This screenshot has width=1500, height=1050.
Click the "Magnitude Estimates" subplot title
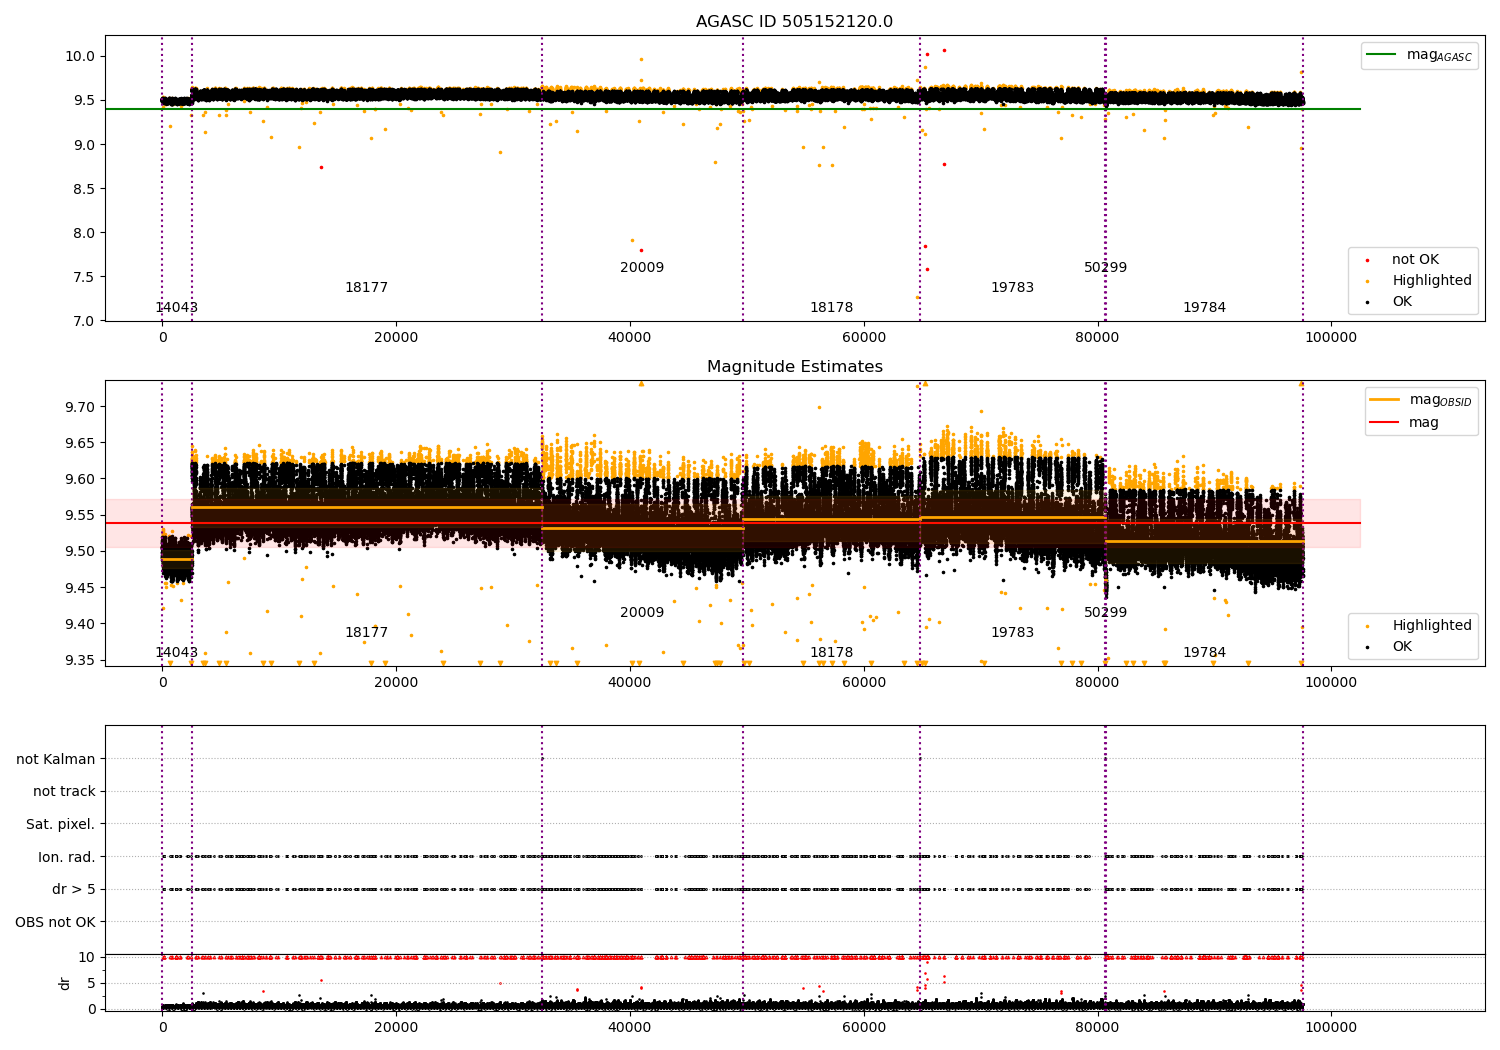[x=794, y=367]
